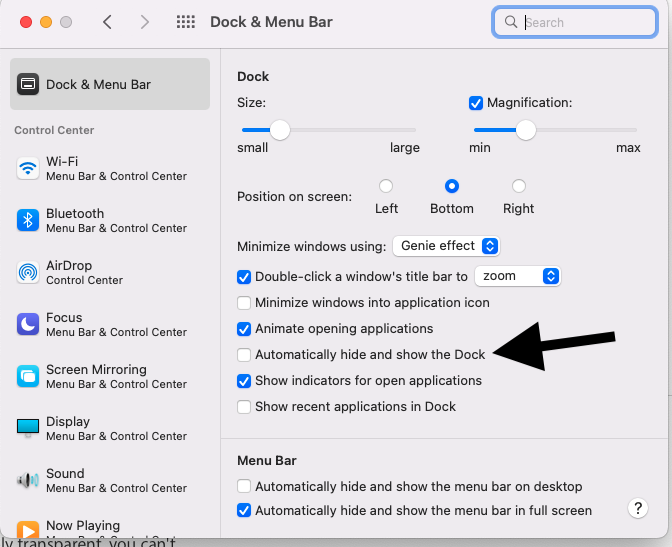Image resolution: width=672 pixels, height=547 pixels.
Task: Click the Magnification slider knob
Action: [526, 130]
